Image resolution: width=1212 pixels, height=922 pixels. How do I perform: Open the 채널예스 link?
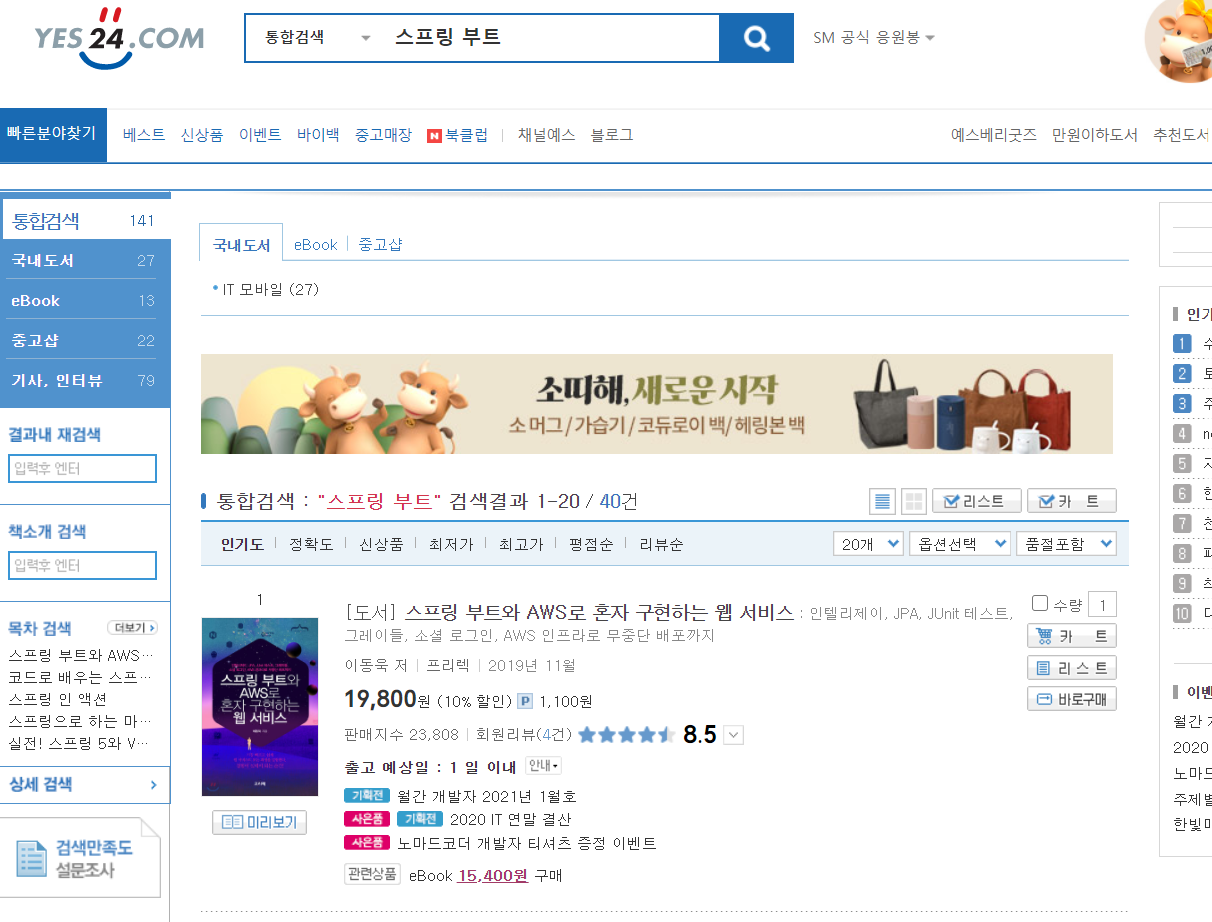(x=546, y=135)
